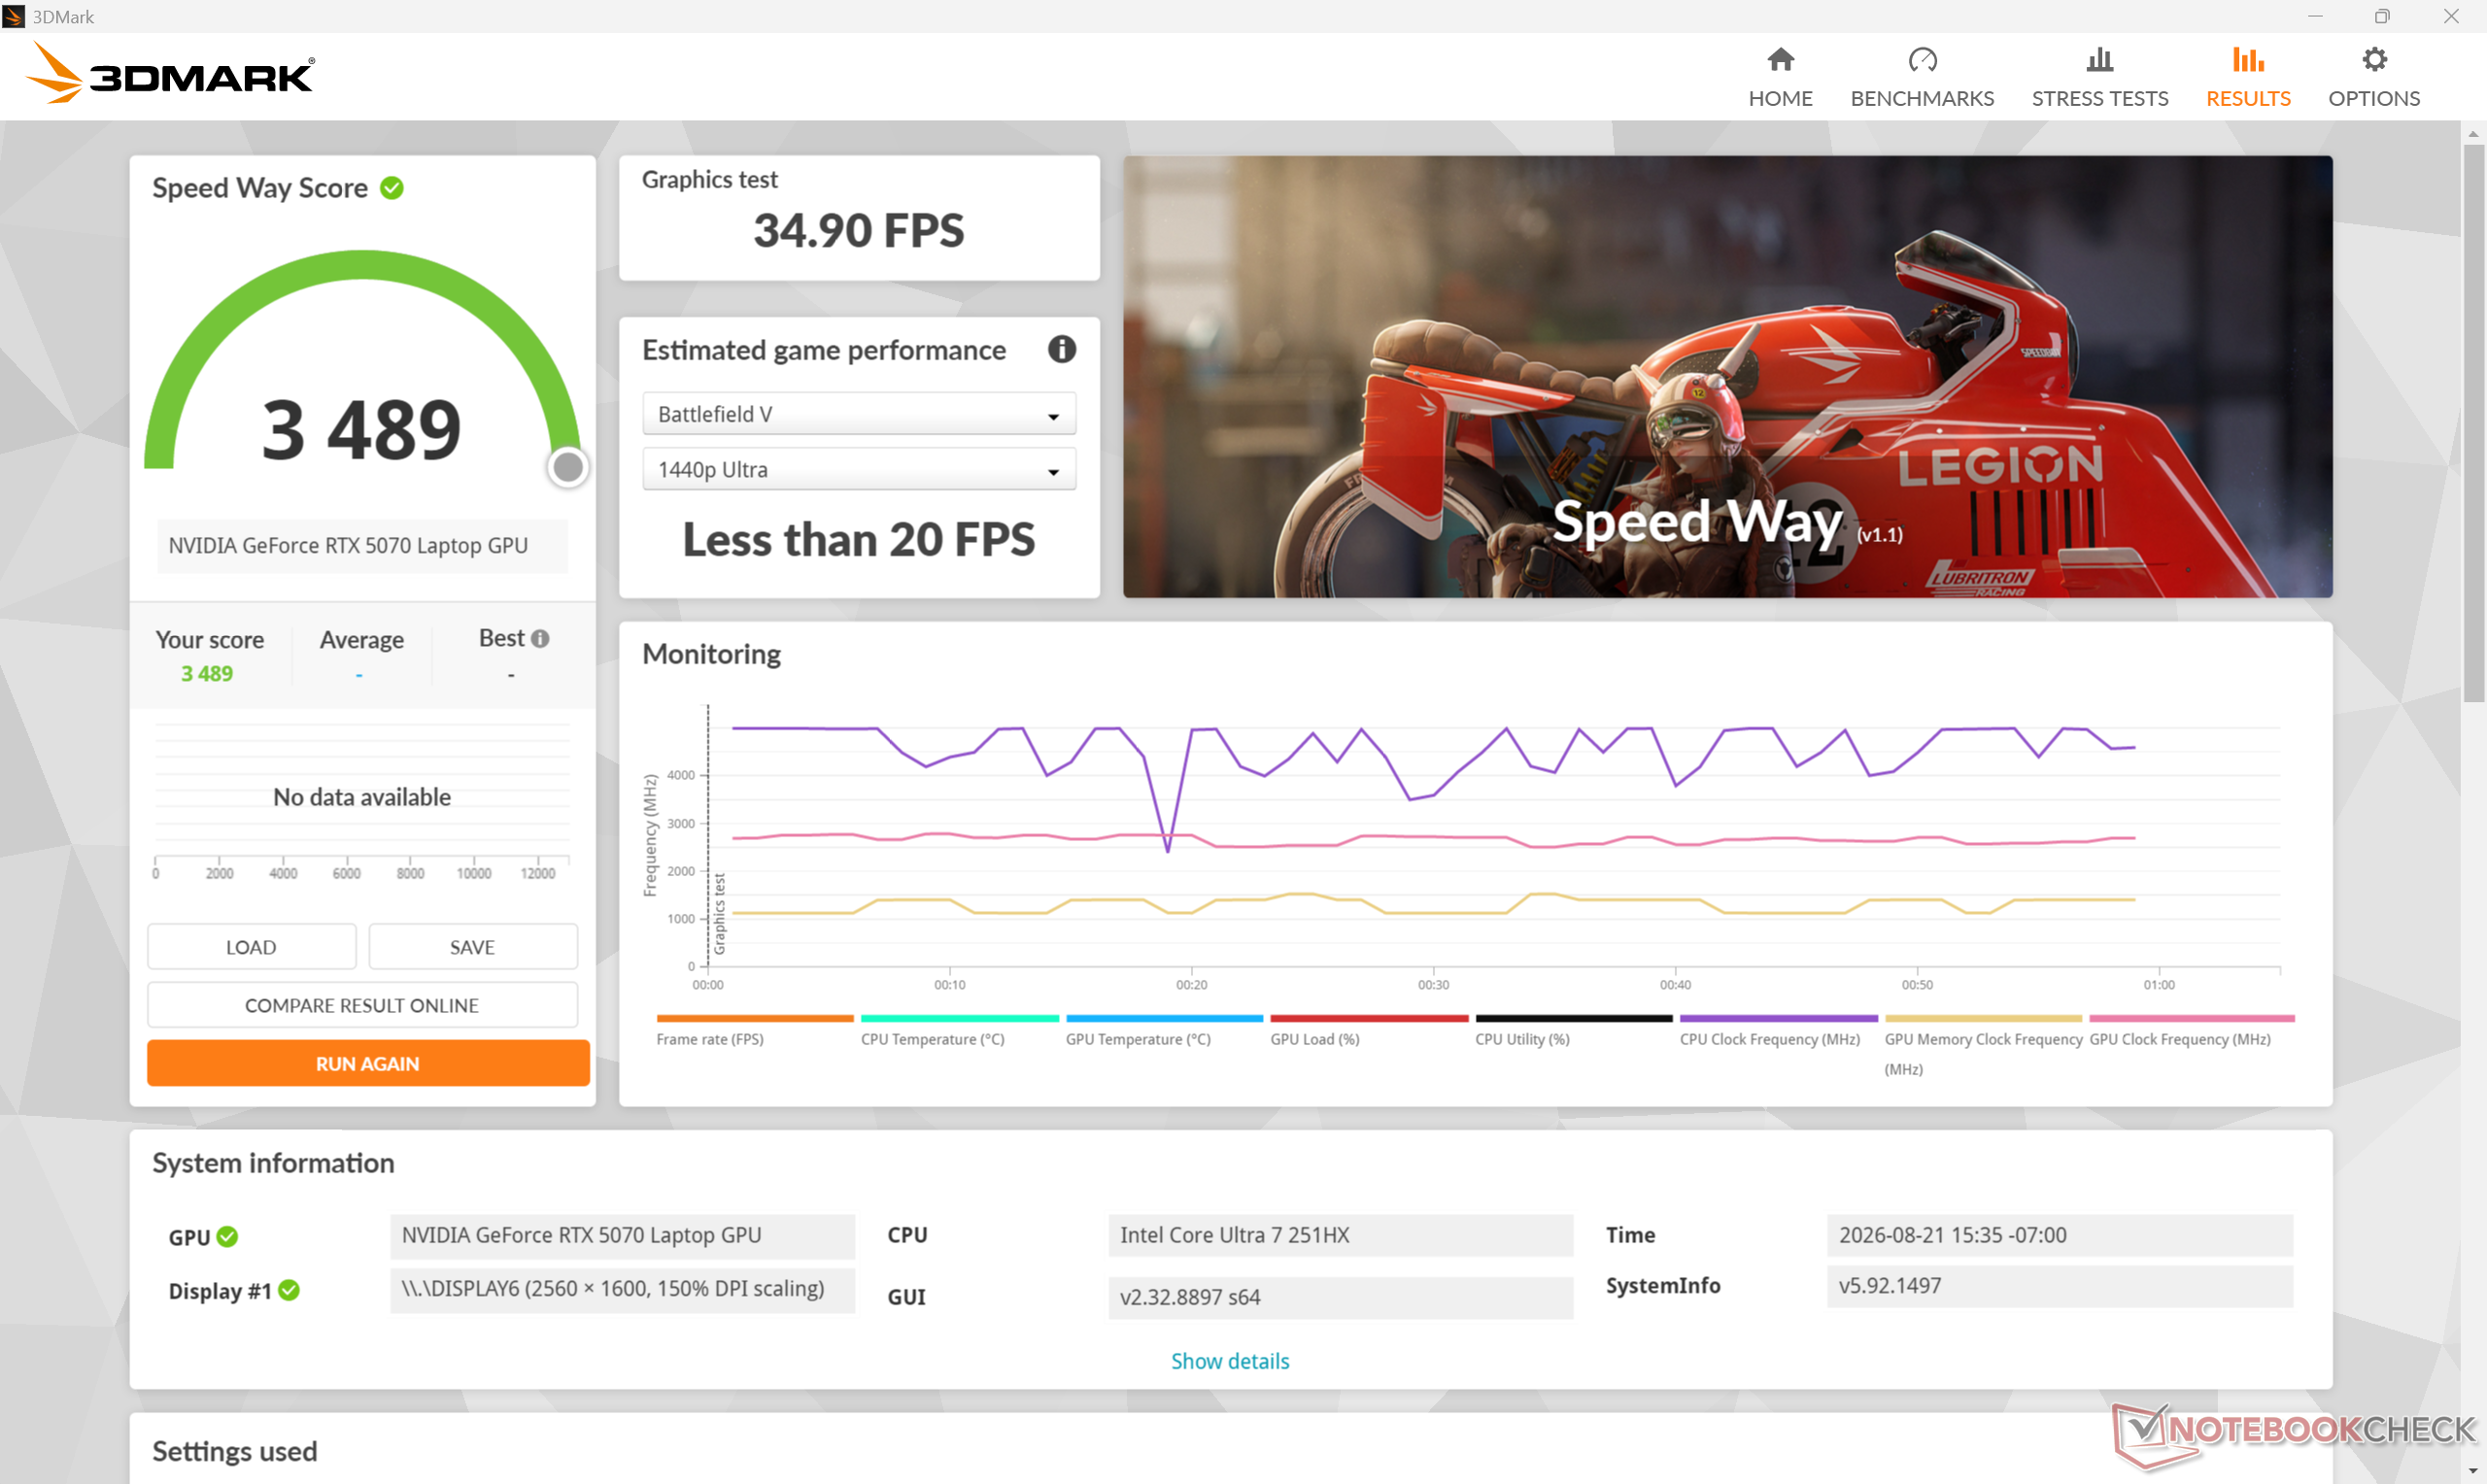Click the SAVE button

(x=472, y=946)
